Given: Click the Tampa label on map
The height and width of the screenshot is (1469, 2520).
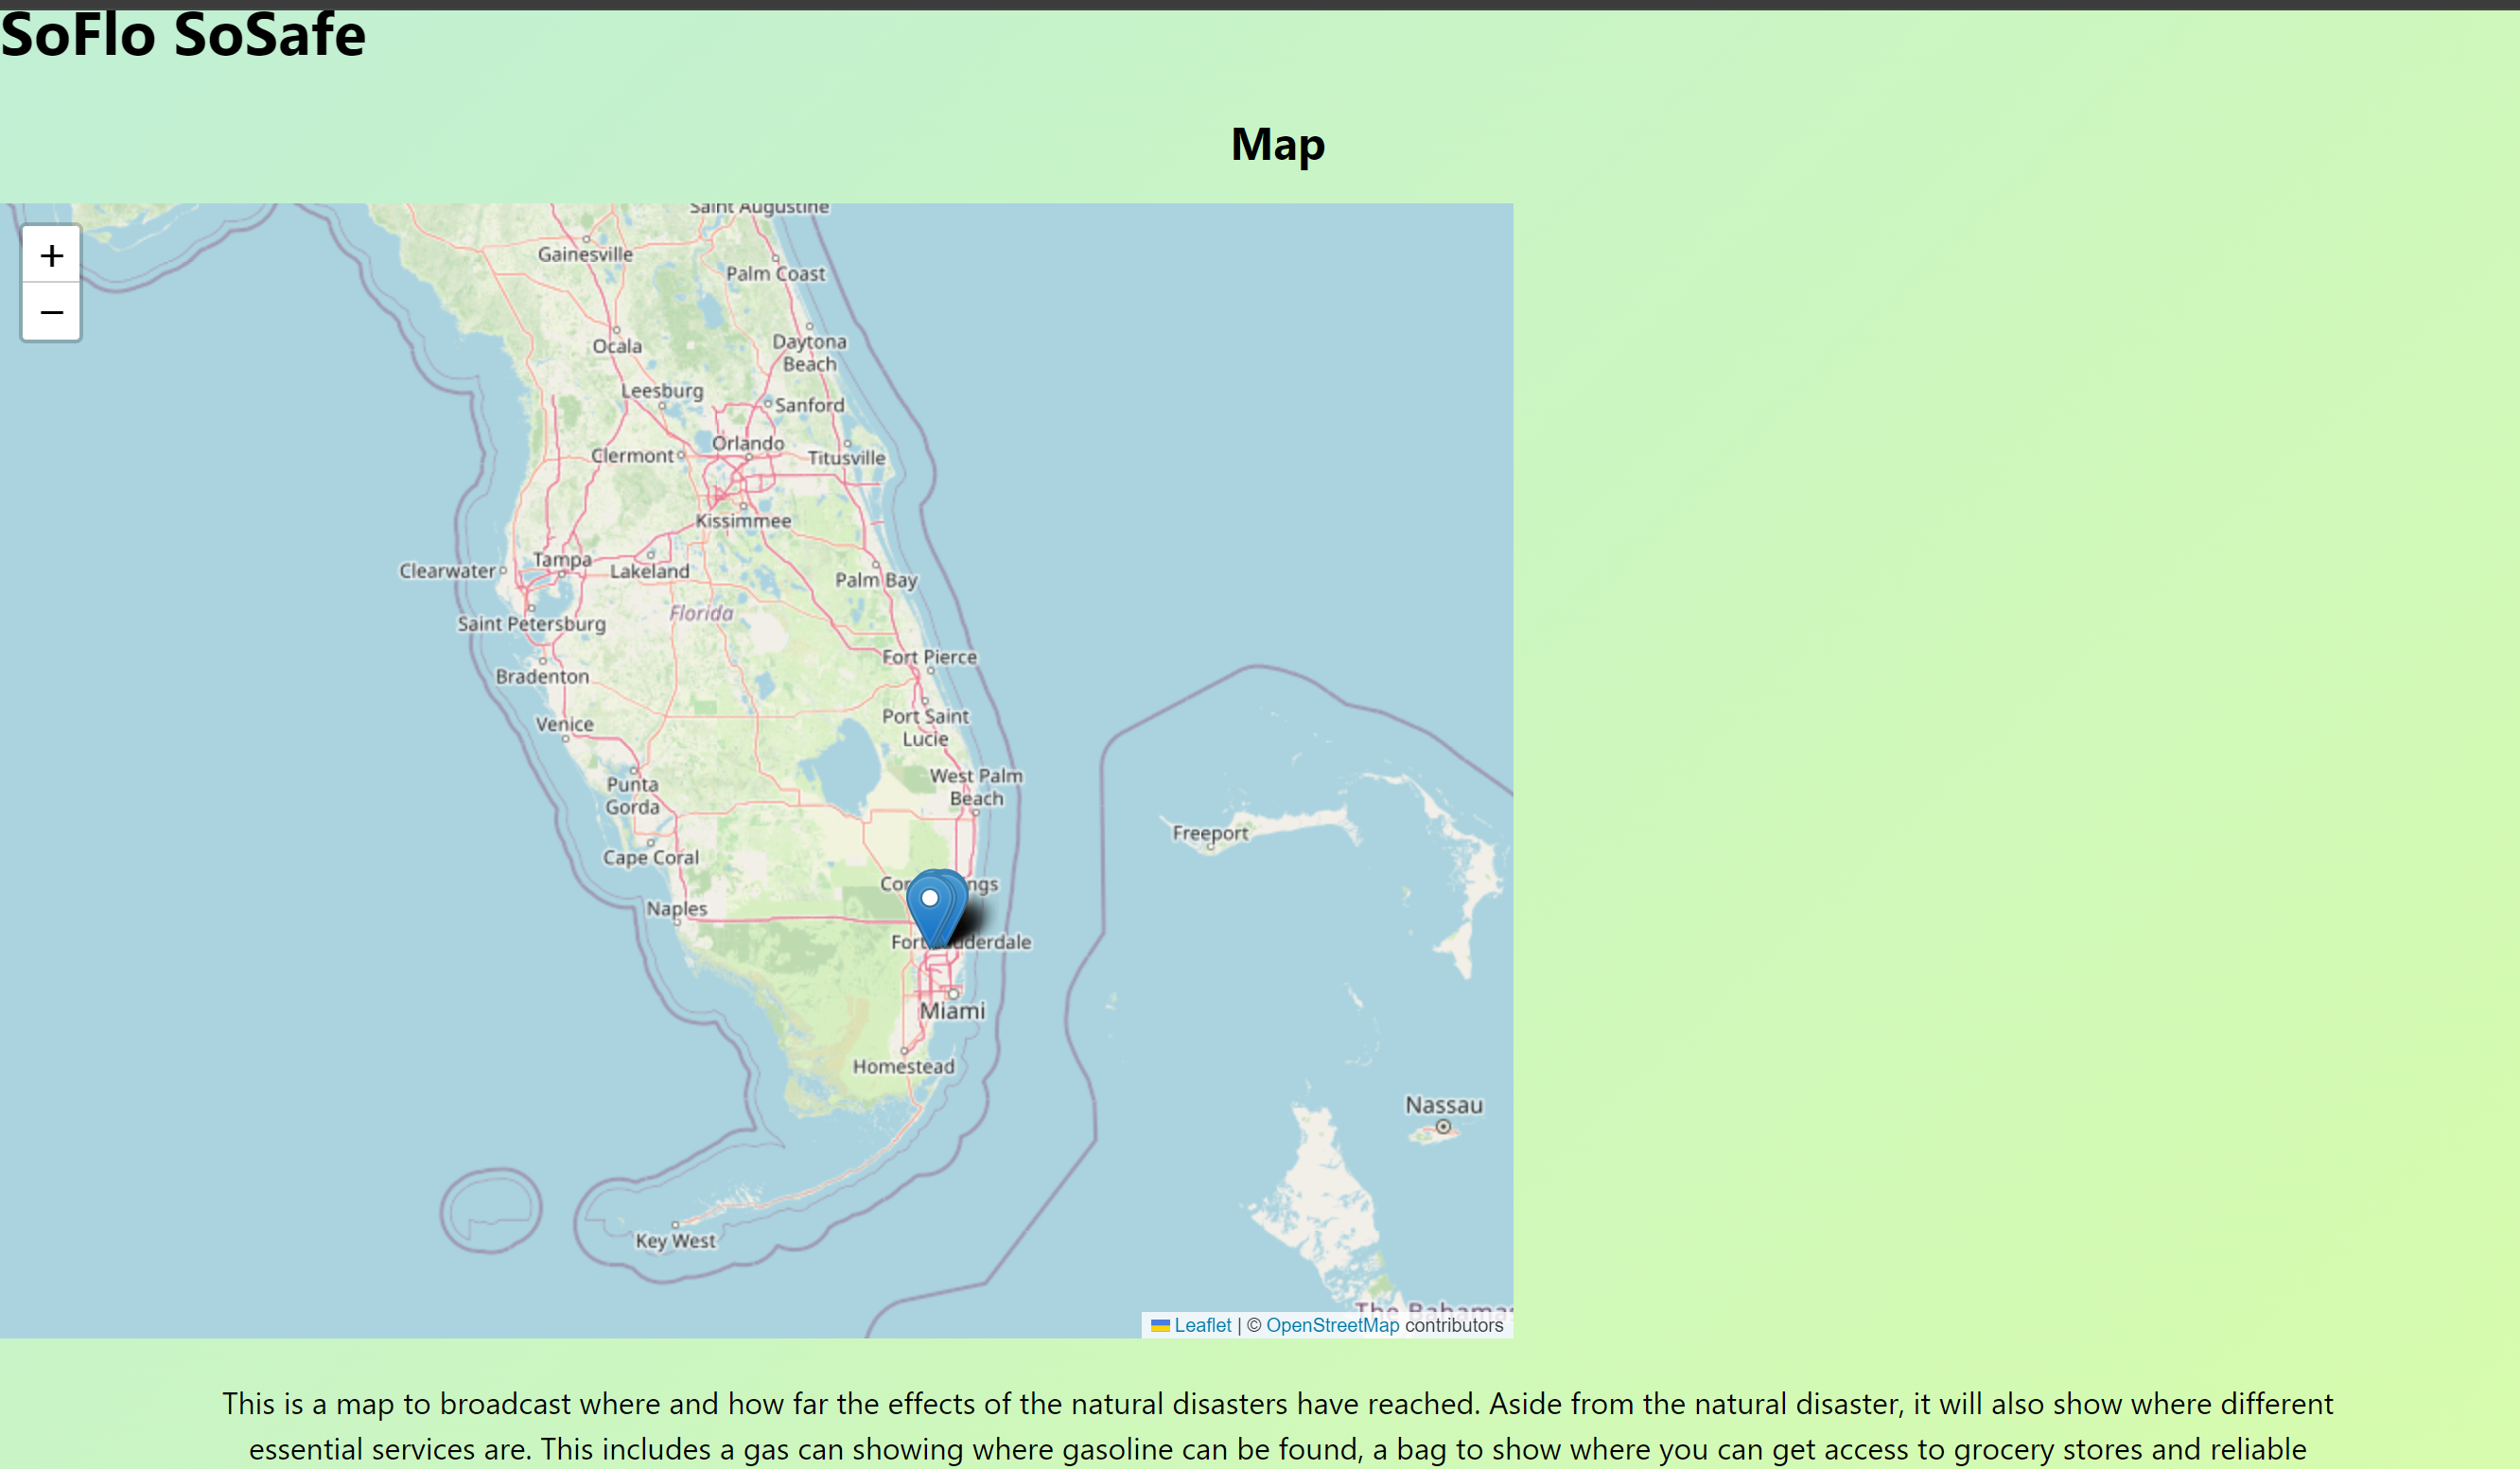Looking at the screenshot, I should (x=562, y=559).
